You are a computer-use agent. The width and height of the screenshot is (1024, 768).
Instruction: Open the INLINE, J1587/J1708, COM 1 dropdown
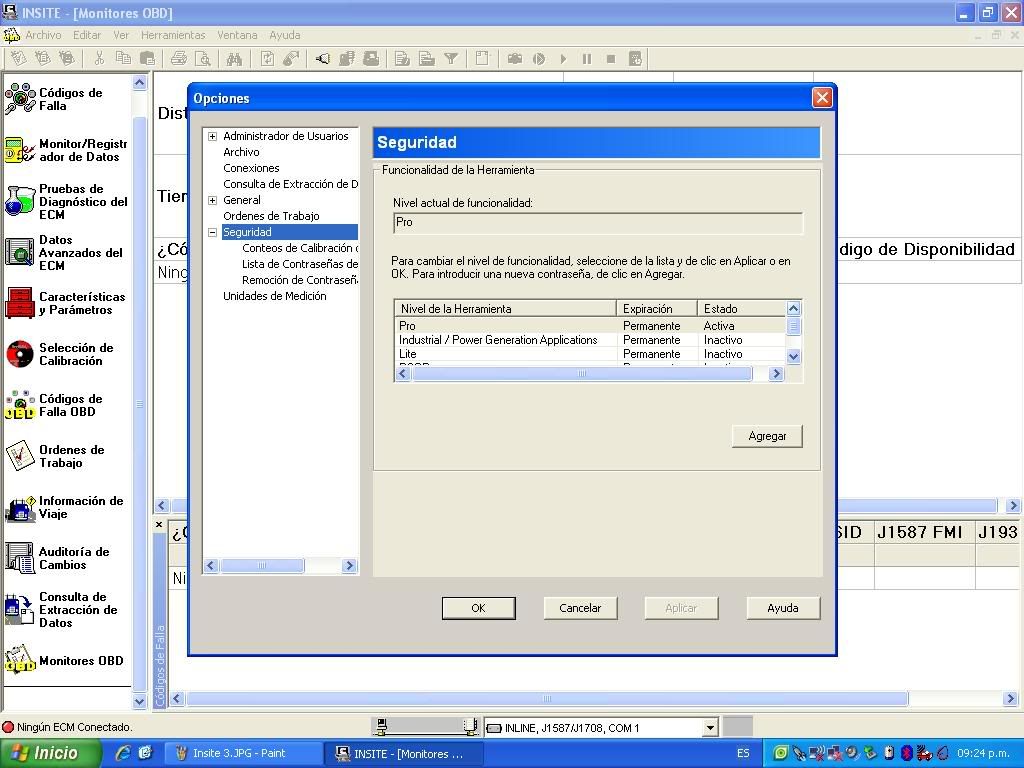click(710, 727)
